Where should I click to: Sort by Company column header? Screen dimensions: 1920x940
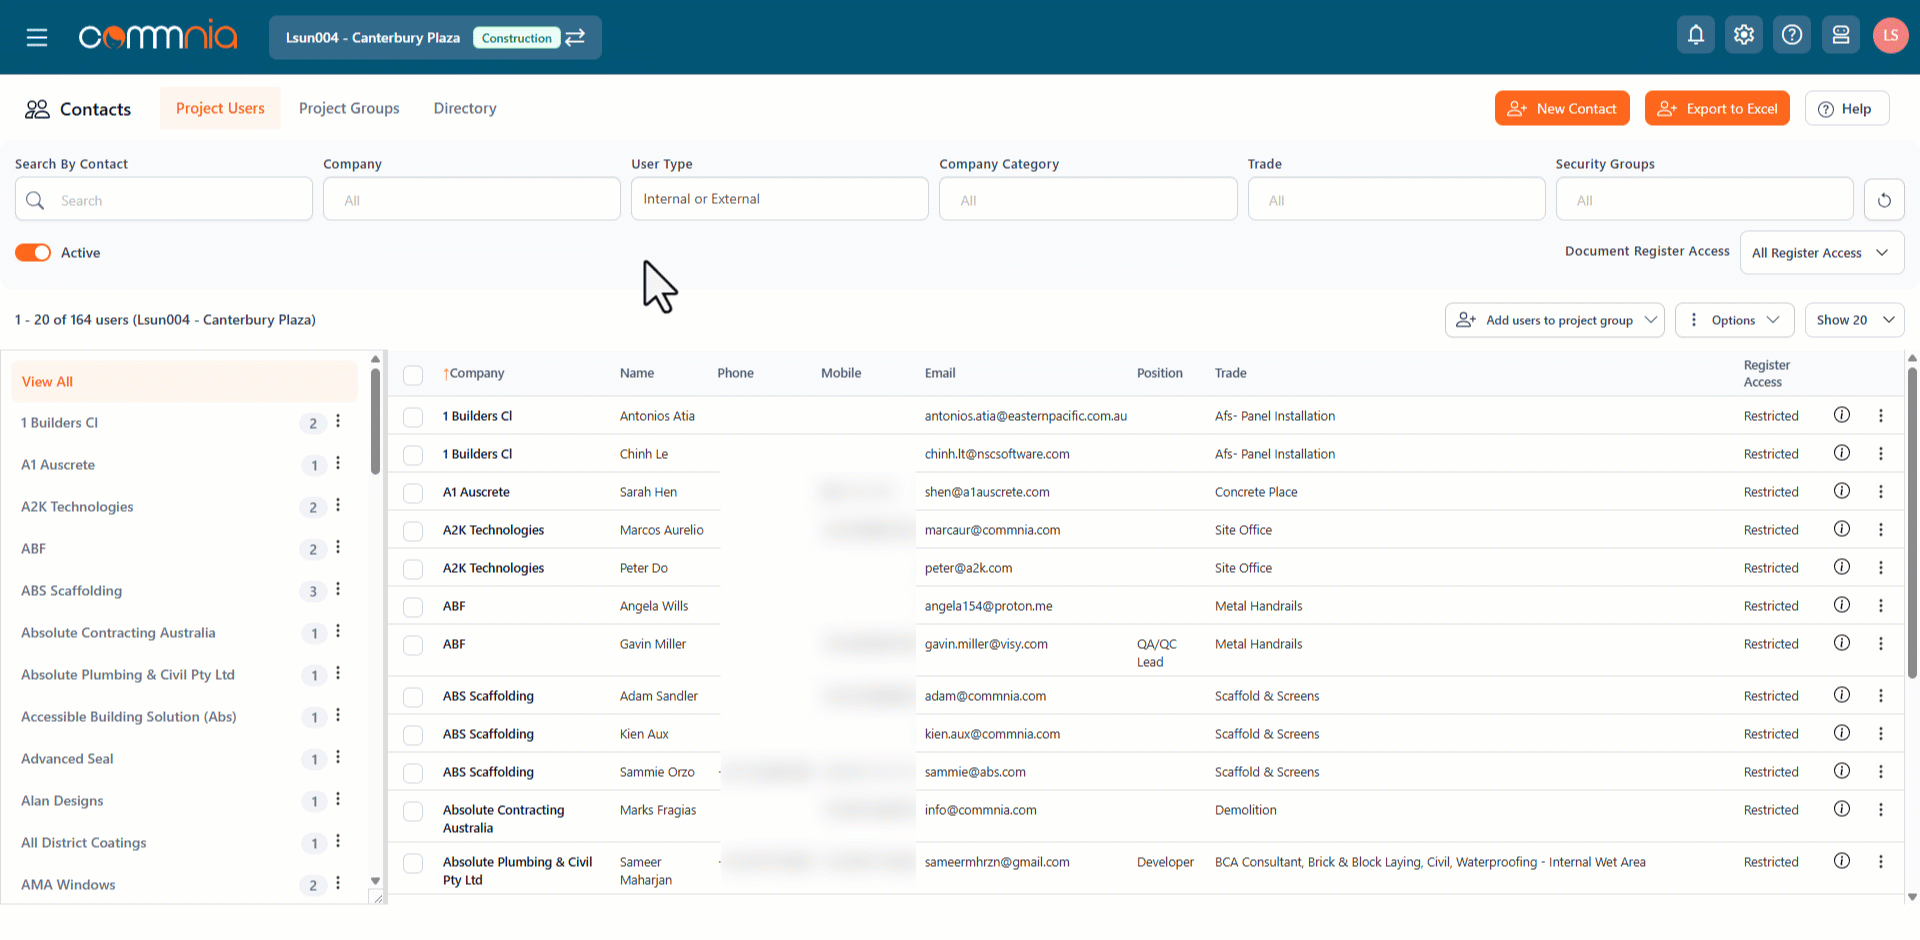(x=474, y=373)
